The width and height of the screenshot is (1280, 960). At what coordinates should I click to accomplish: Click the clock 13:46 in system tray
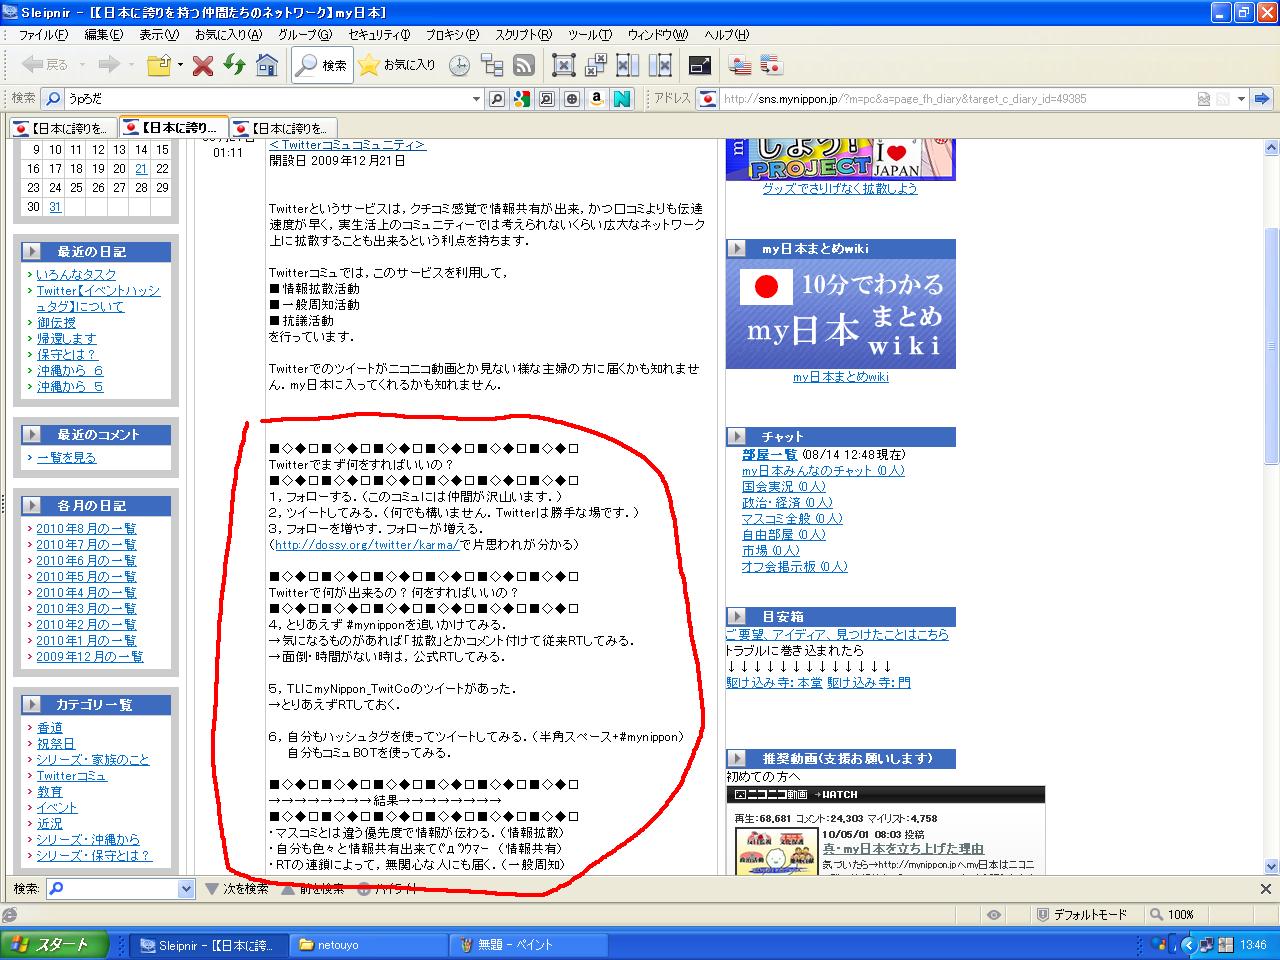pos(1253,945)
